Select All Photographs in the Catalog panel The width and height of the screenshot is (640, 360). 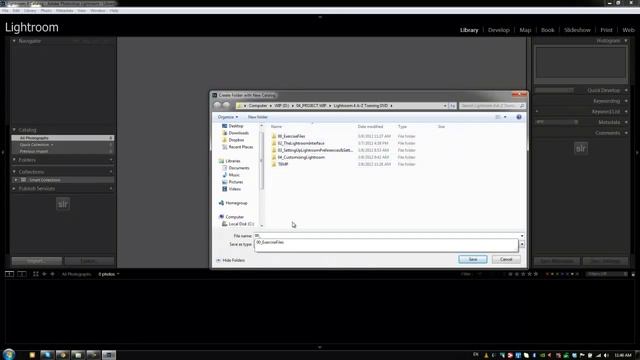point(62,138)
